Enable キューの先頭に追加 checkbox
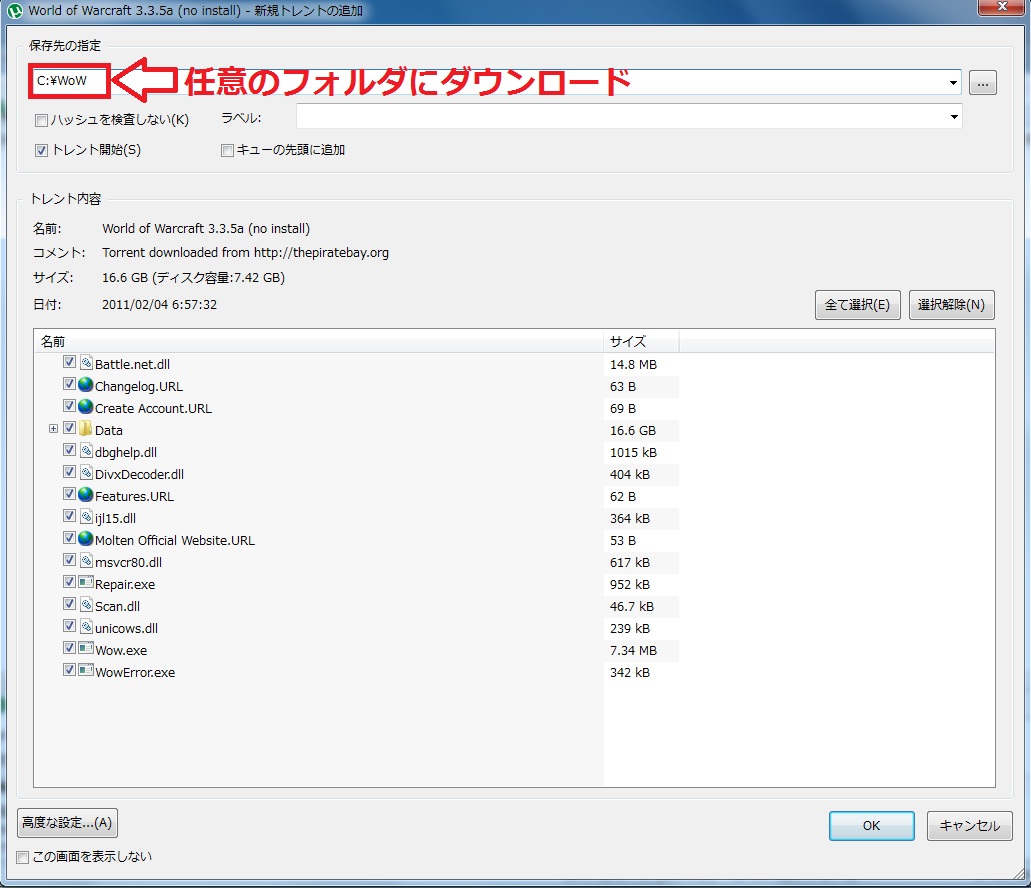 [x=228, y=151]
